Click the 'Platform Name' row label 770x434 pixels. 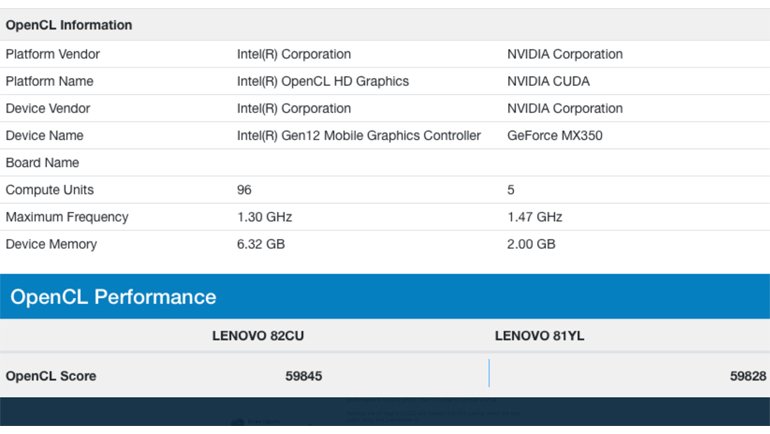(x=49, y=81)
